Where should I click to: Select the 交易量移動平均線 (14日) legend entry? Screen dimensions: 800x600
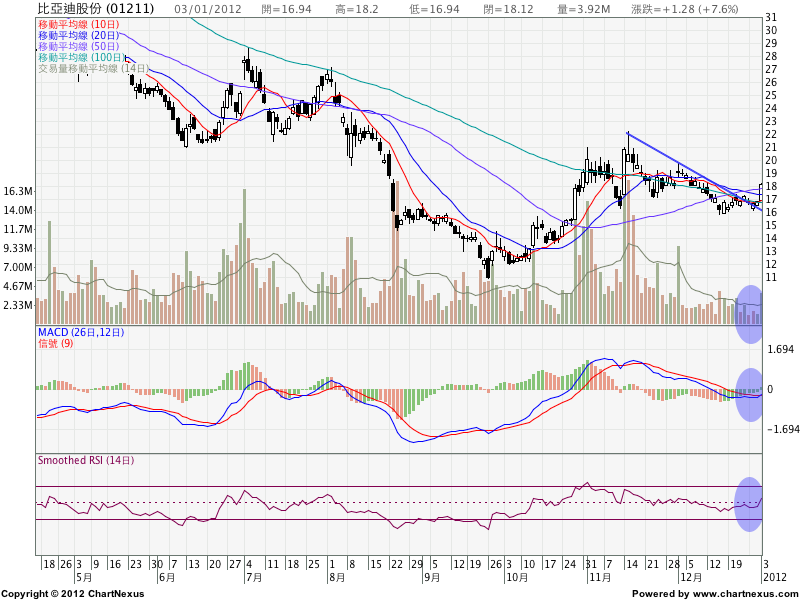pos(93,69)
